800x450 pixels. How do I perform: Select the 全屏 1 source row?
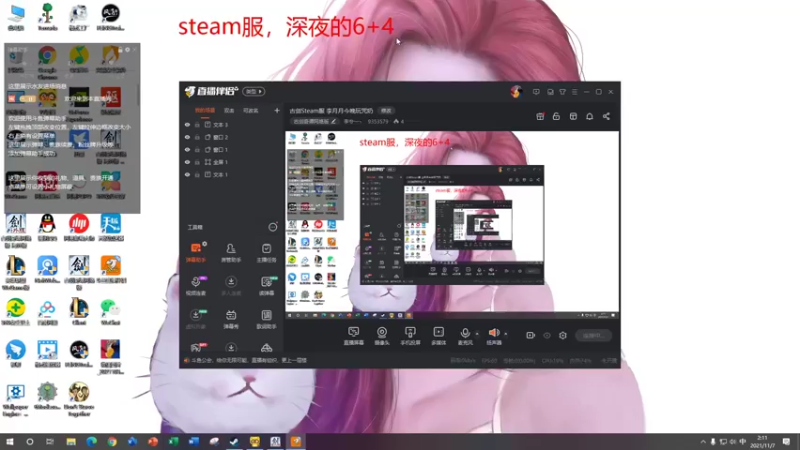(x=232, y=162)
